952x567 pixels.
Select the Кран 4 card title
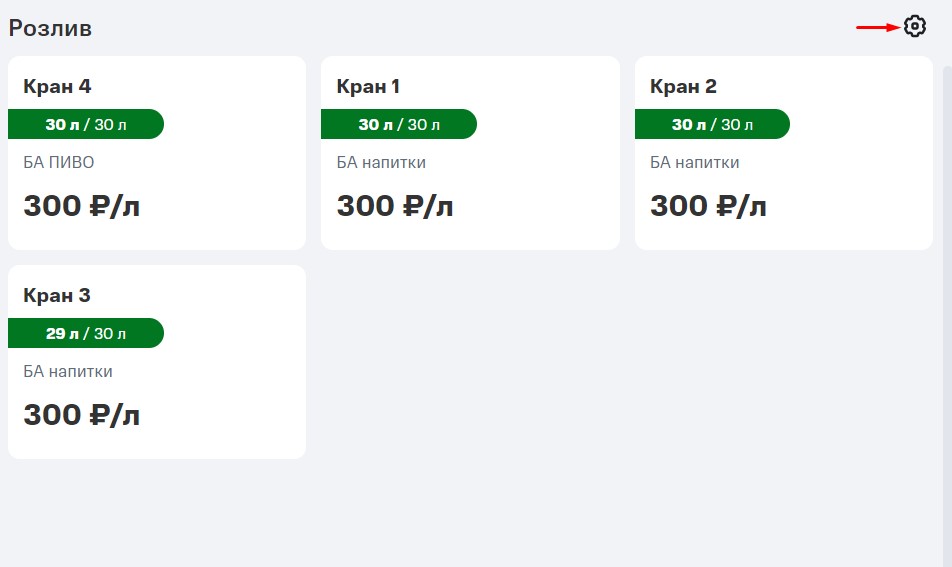click(57, 87)
